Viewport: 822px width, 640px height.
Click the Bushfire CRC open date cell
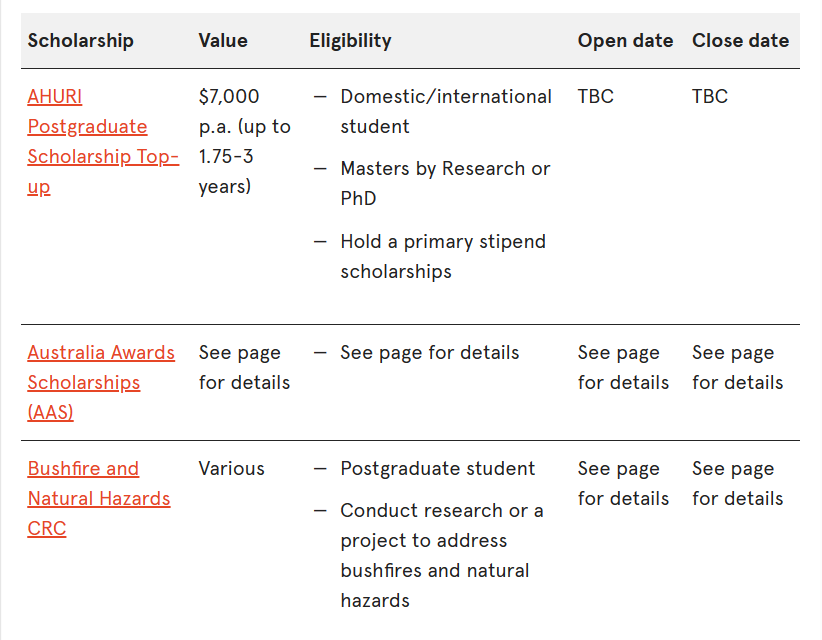click(x=623, y=483)
